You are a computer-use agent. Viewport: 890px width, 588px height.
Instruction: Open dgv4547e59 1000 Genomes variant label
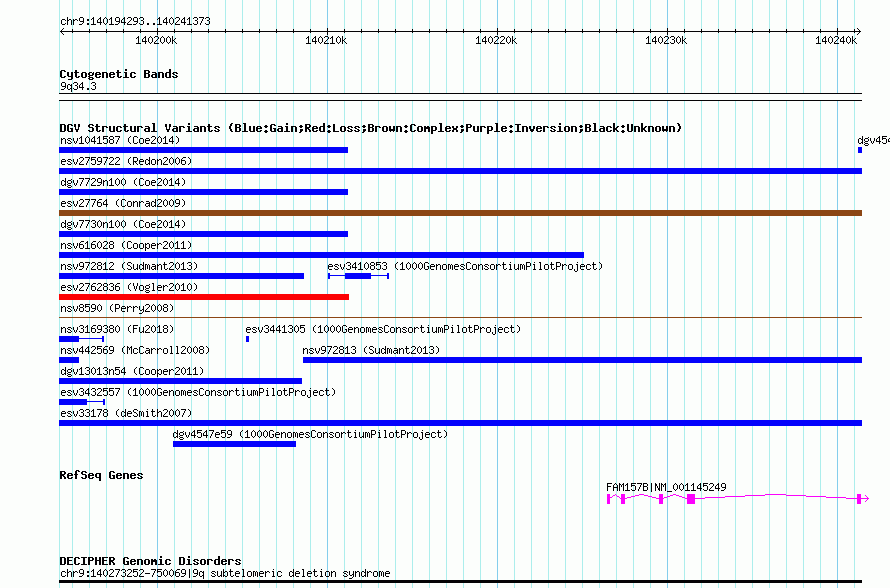tap(310, 434)
